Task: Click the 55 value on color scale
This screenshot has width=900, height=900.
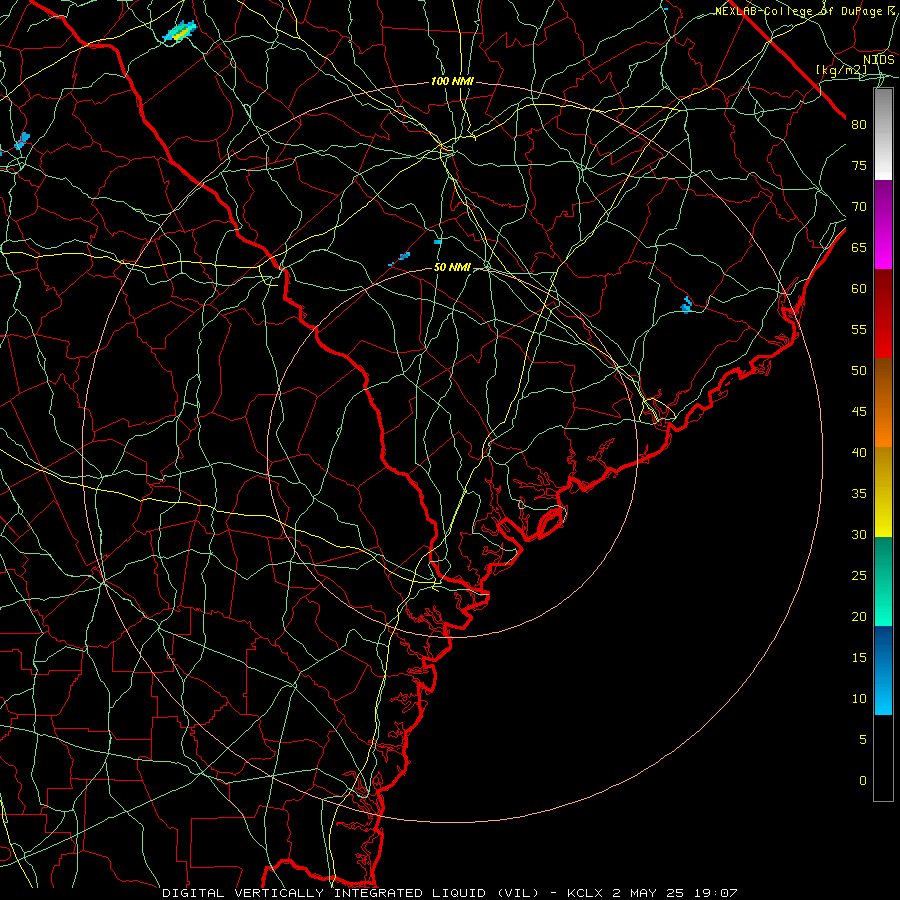Action: click(859, 329)
